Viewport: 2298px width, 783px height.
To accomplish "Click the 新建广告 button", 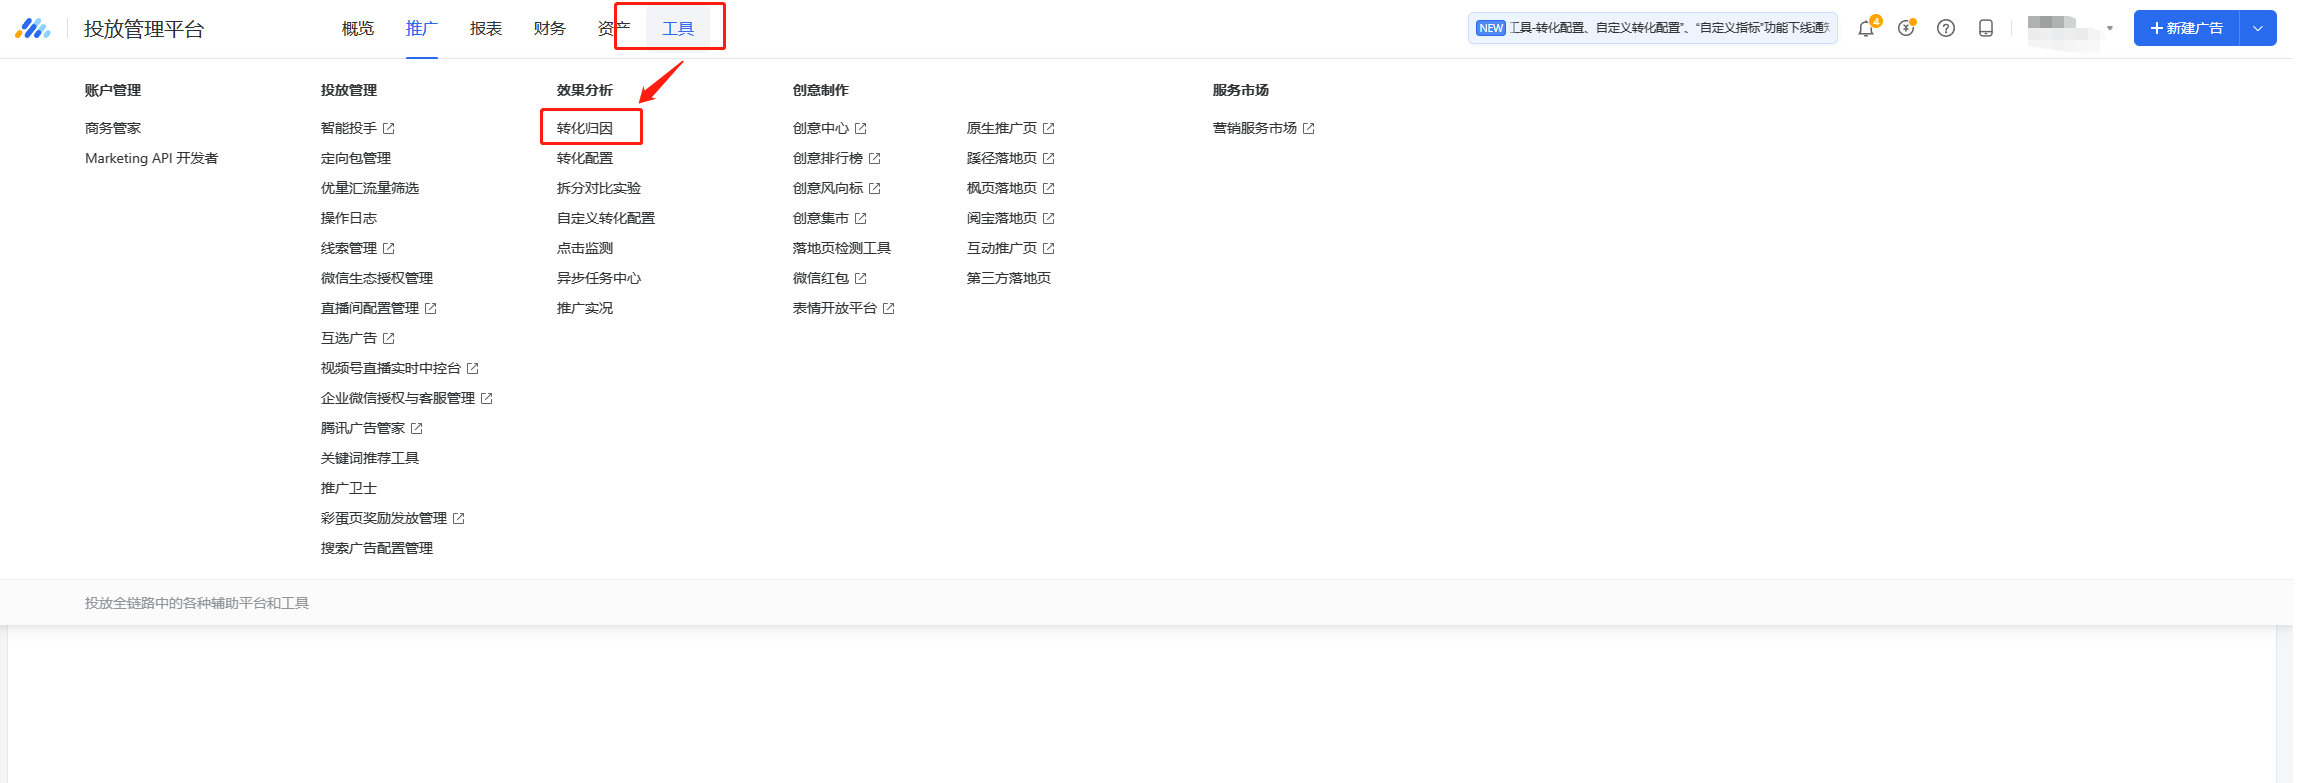I will point(2186,29).
